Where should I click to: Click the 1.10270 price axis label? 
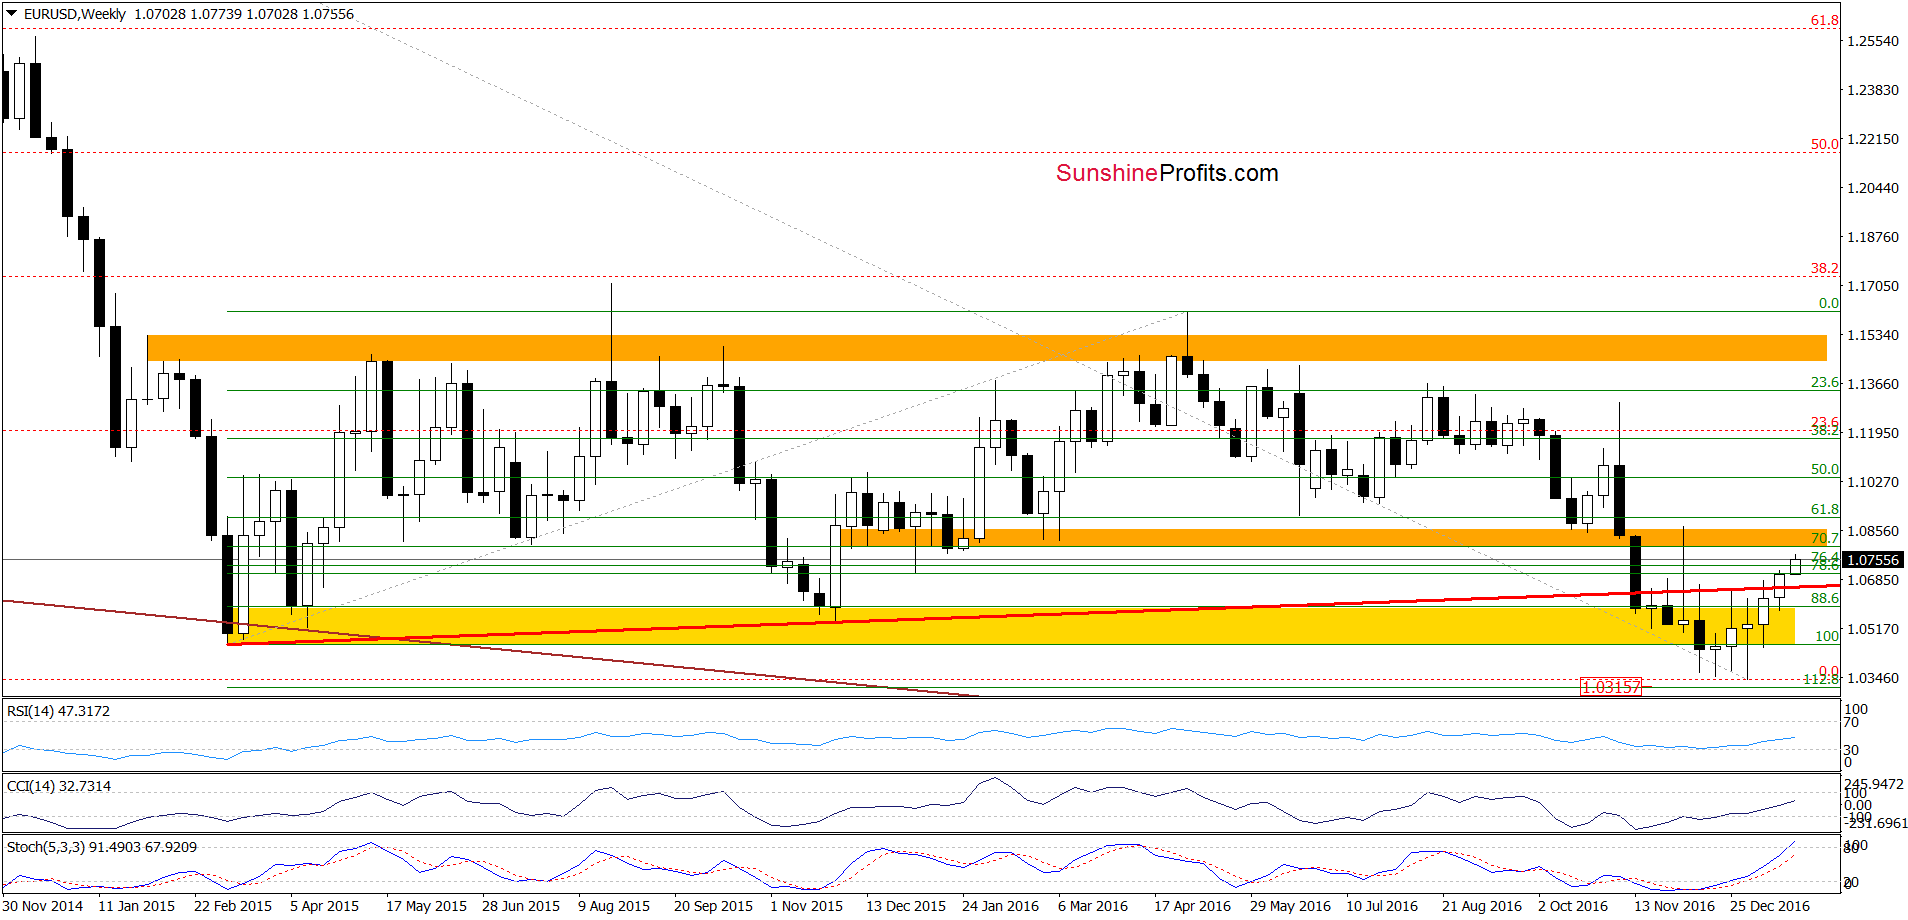coord(1873,482)
